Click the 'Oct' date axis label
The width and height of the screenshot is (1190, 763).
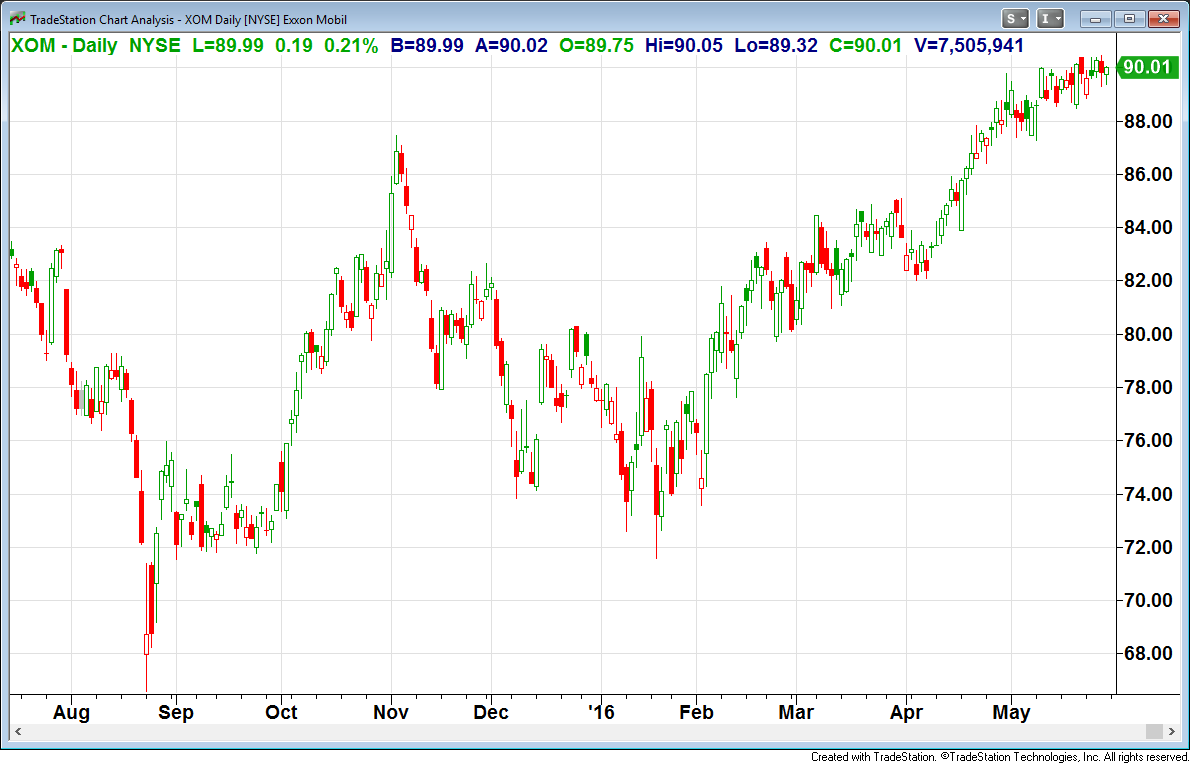(281, 713)
